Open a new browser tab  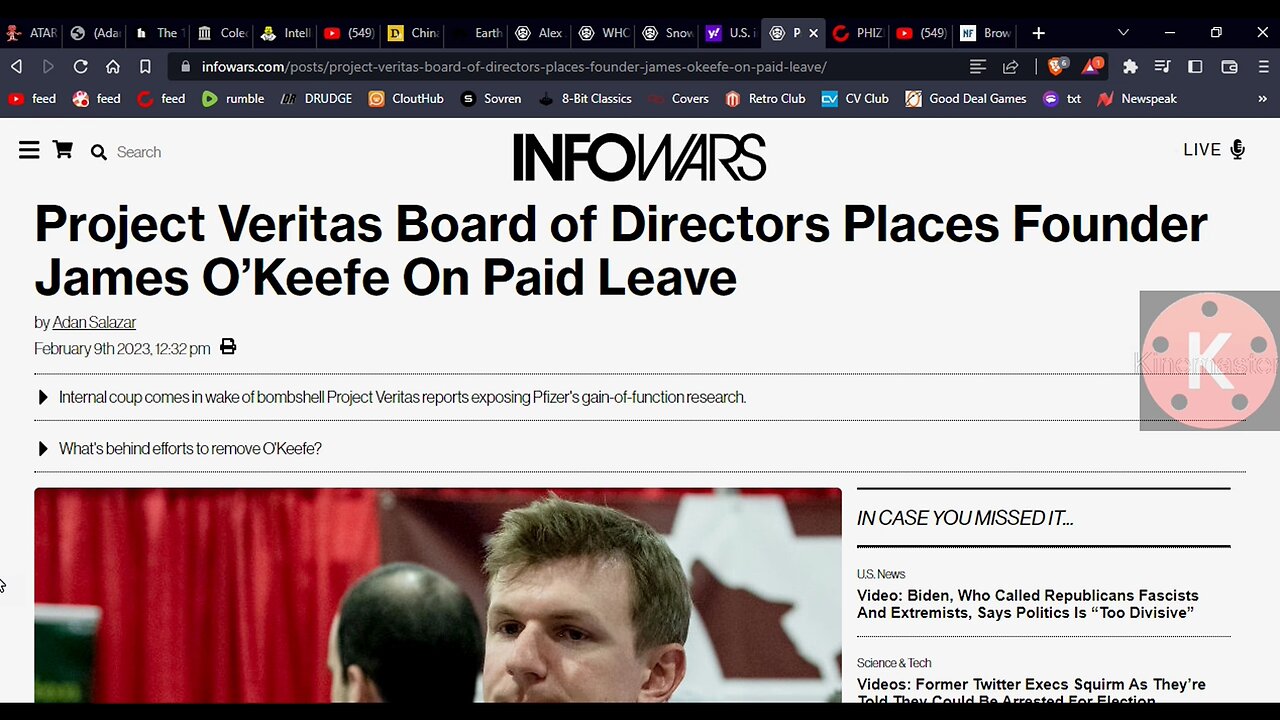click(1038, 33)
